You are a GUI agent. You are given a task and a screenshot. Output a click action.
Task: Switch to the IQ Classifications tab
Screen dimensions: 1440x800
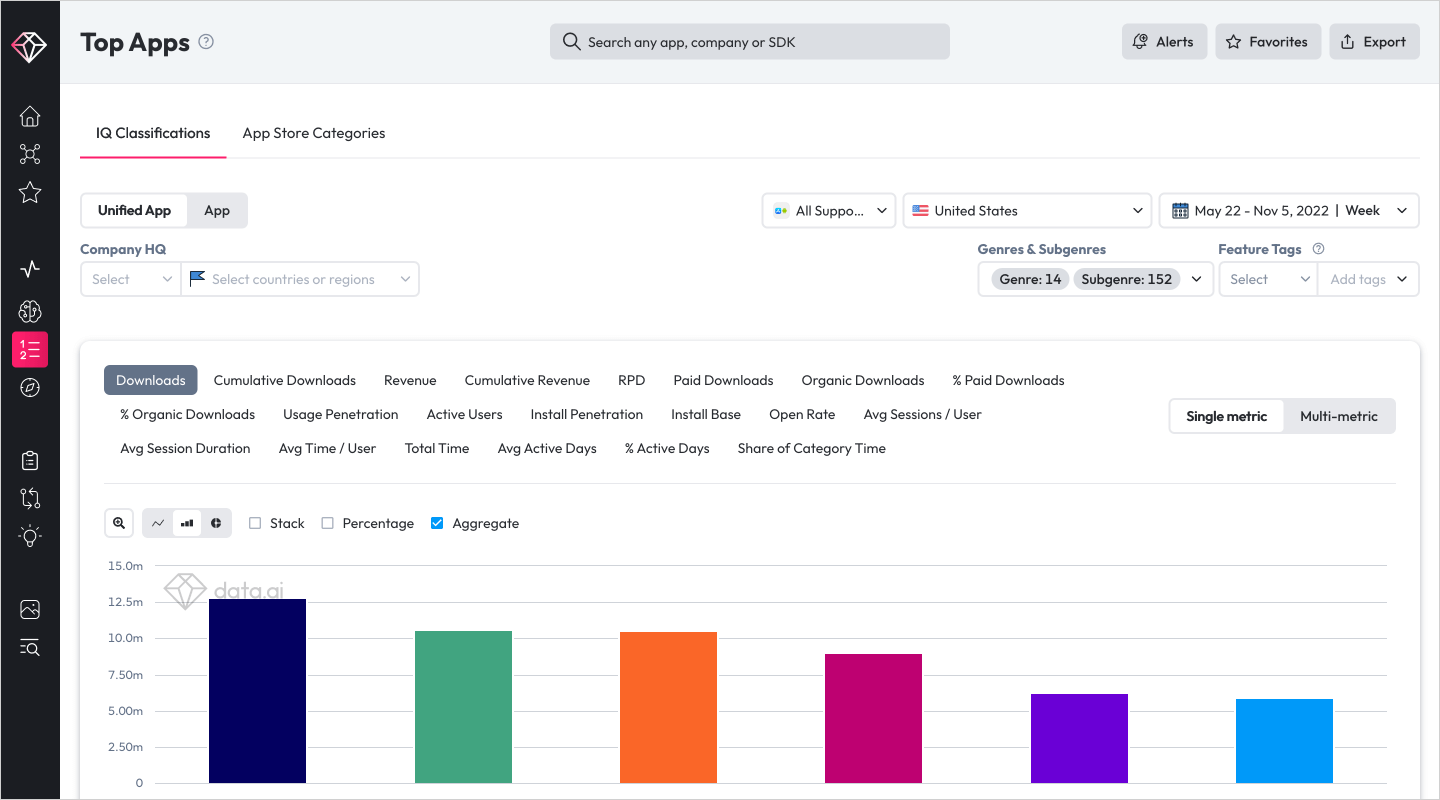(x=153, y=133)
